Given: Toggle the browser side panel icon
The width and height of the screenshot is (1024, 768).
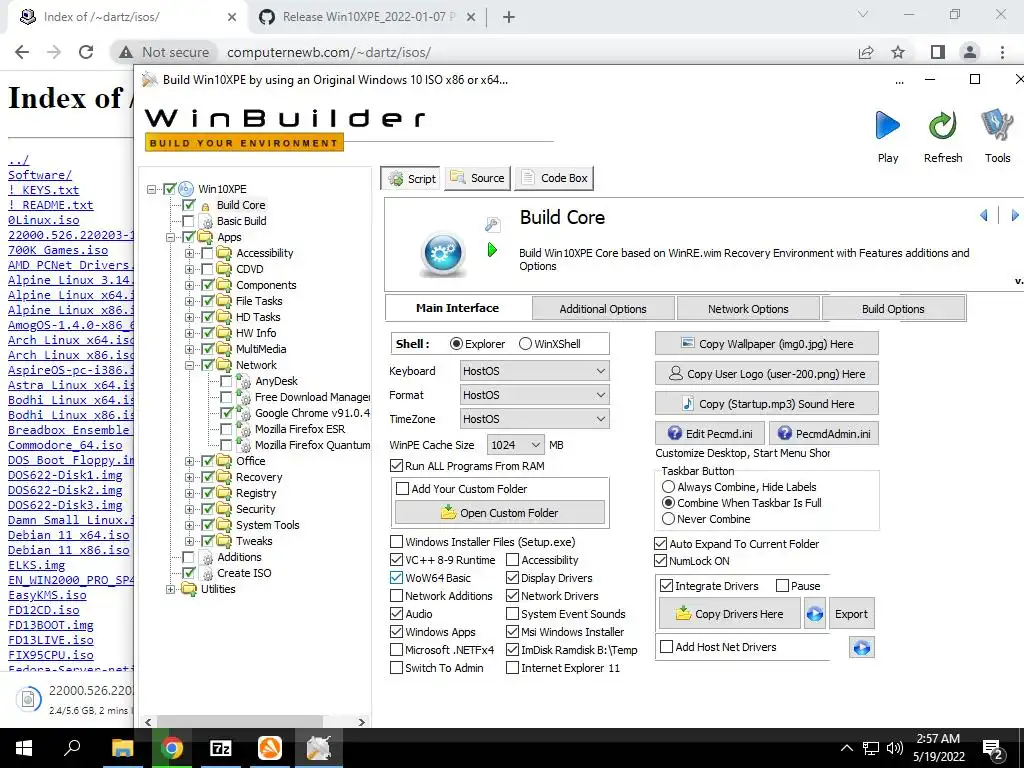Looking at the screenshot, I should point(938,52).
